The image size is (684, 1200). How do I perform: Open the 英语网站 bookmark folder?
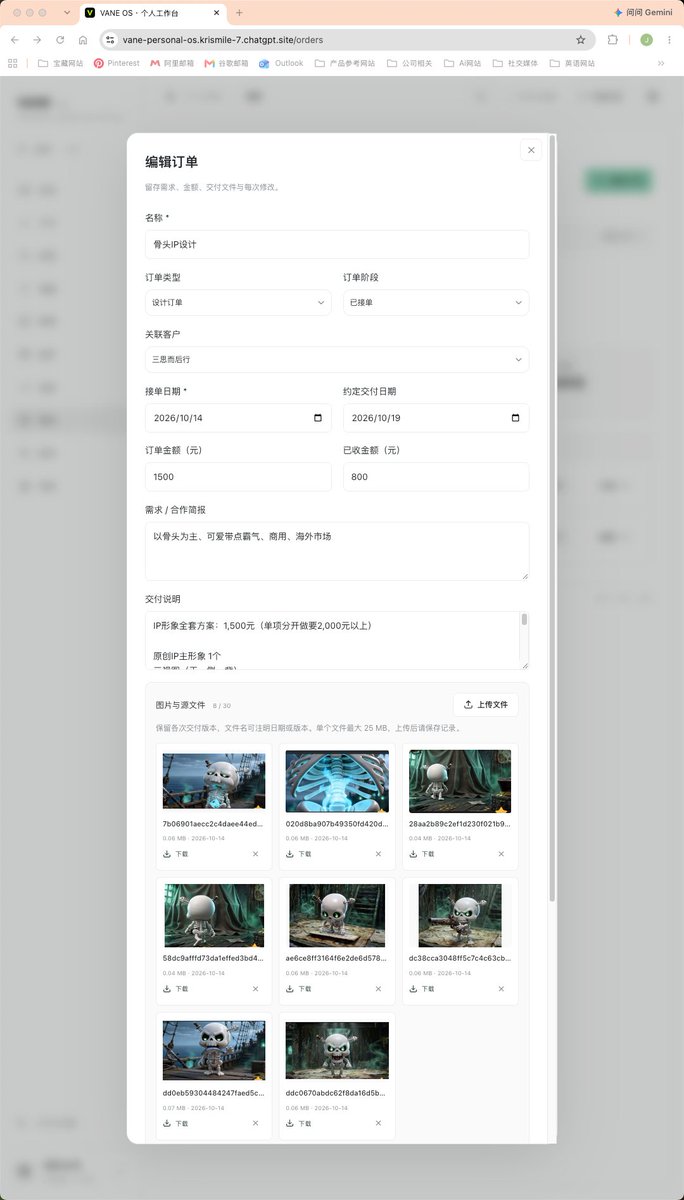pyautogui.click(x=572, y=63)
